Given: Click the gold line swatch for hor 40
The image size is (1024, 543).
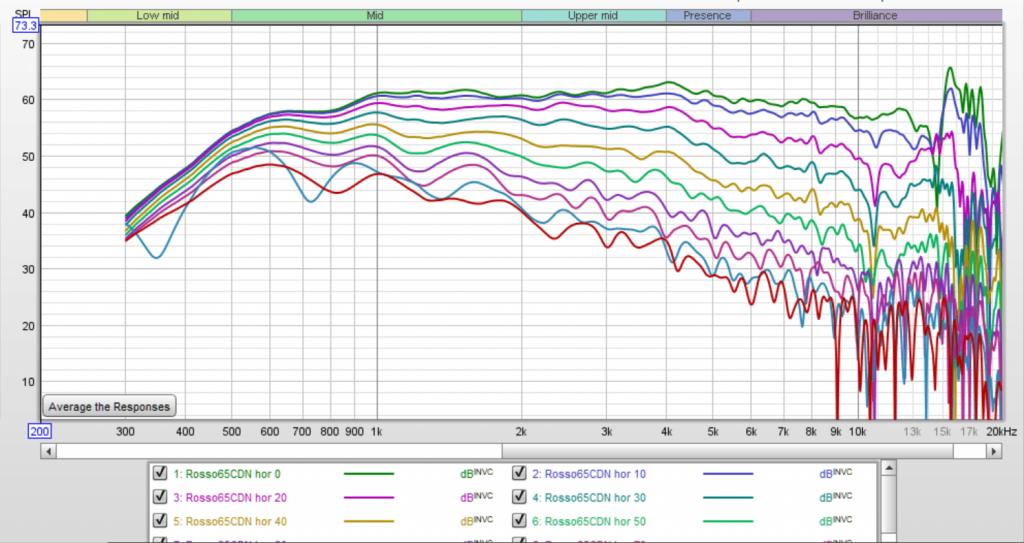Looking at the screenshot, I should (369, 521).
